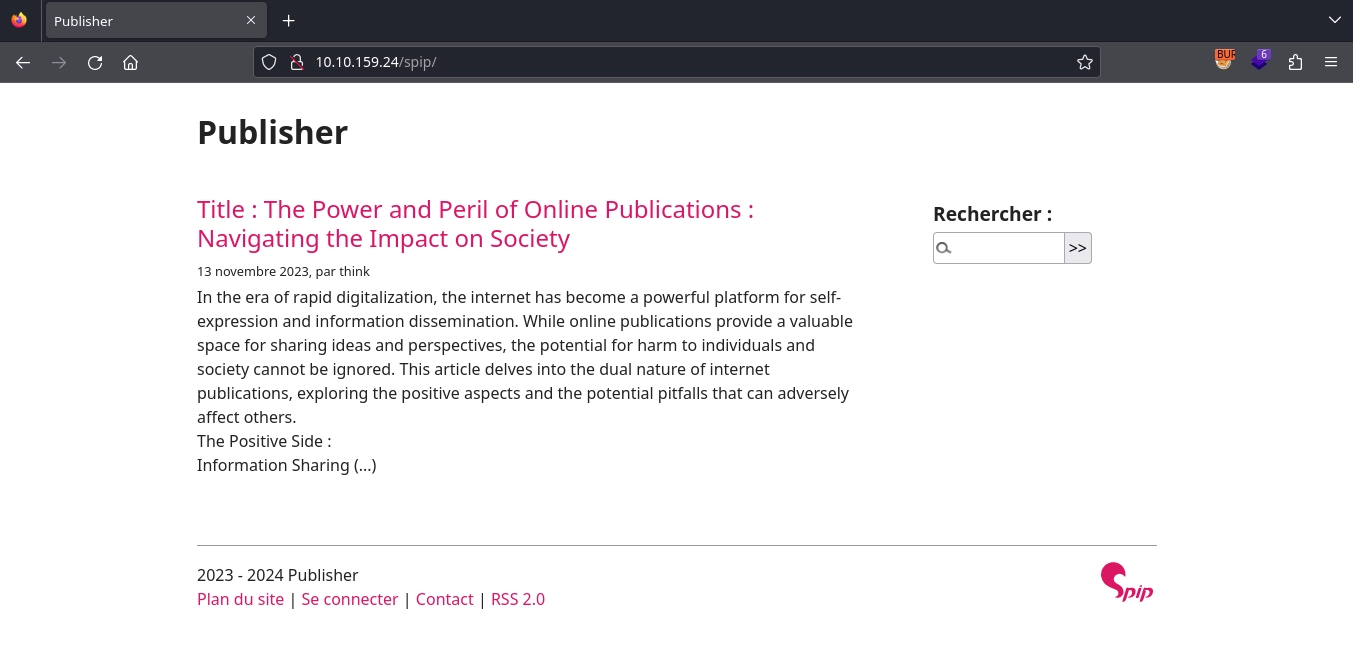This screenshot has width=1353, height=671.
Task: Click the SPIP logo in footer
Action: [1127, 582]
